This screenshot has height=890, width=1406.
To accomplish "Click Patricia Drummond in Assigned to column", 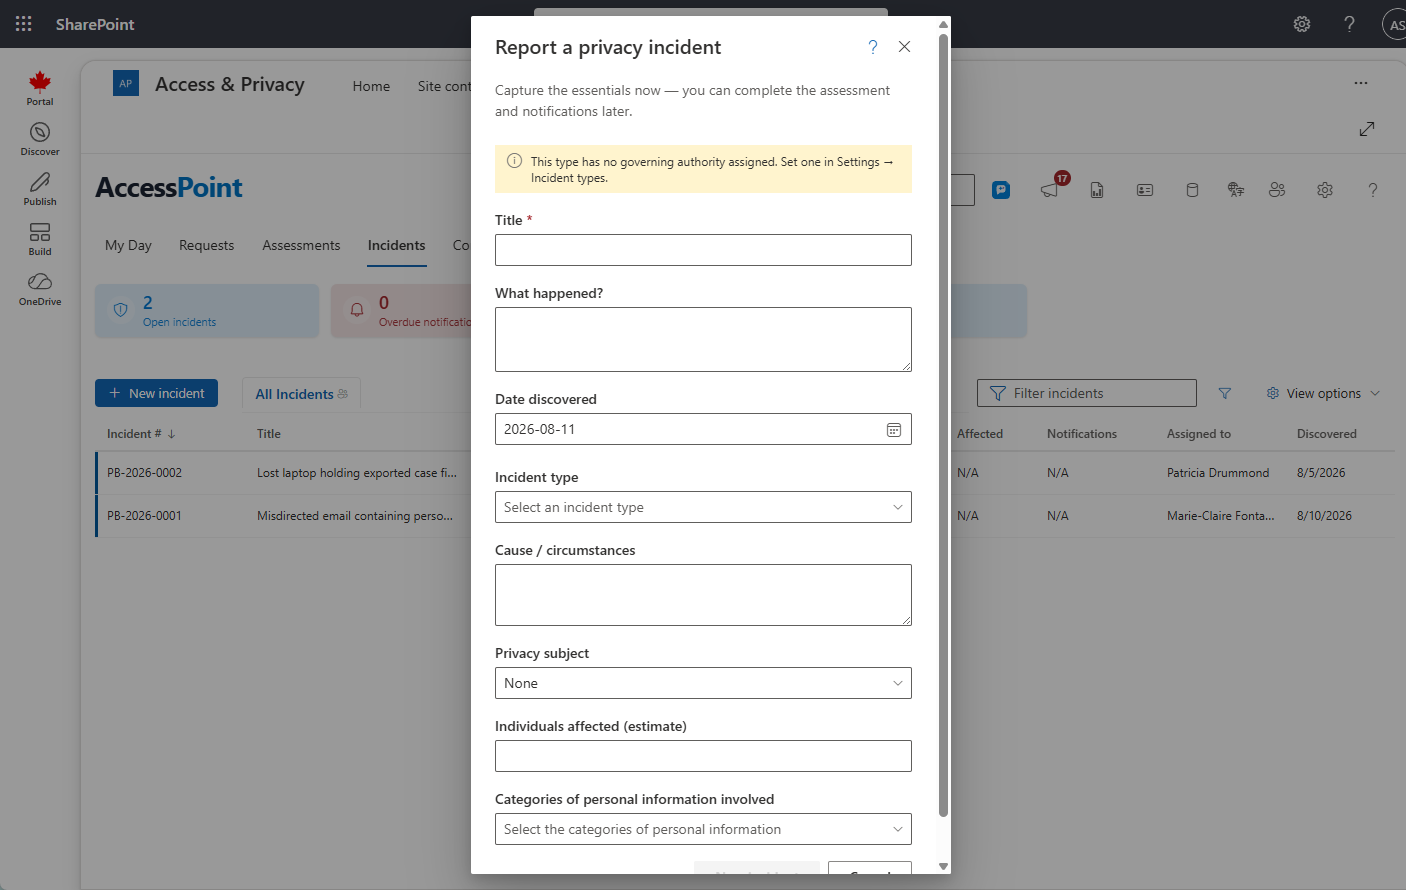I will point(1218,473).
